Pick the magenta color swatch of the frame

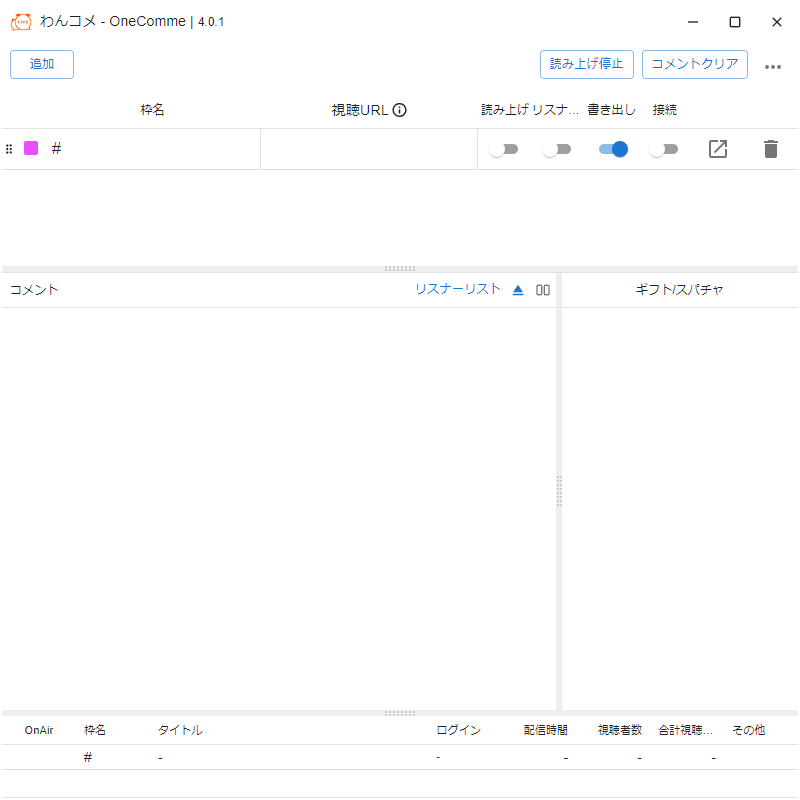tap(31, 149)
